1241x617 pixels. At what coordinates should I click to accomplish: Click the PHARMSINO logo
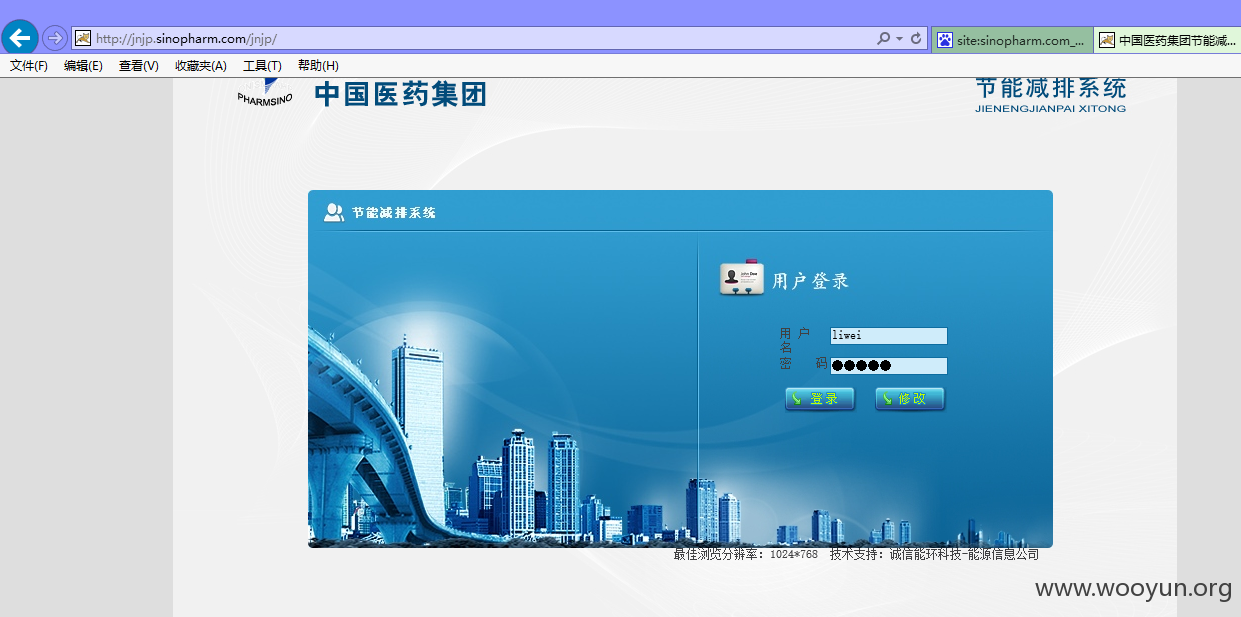click(x=265, y=93)
